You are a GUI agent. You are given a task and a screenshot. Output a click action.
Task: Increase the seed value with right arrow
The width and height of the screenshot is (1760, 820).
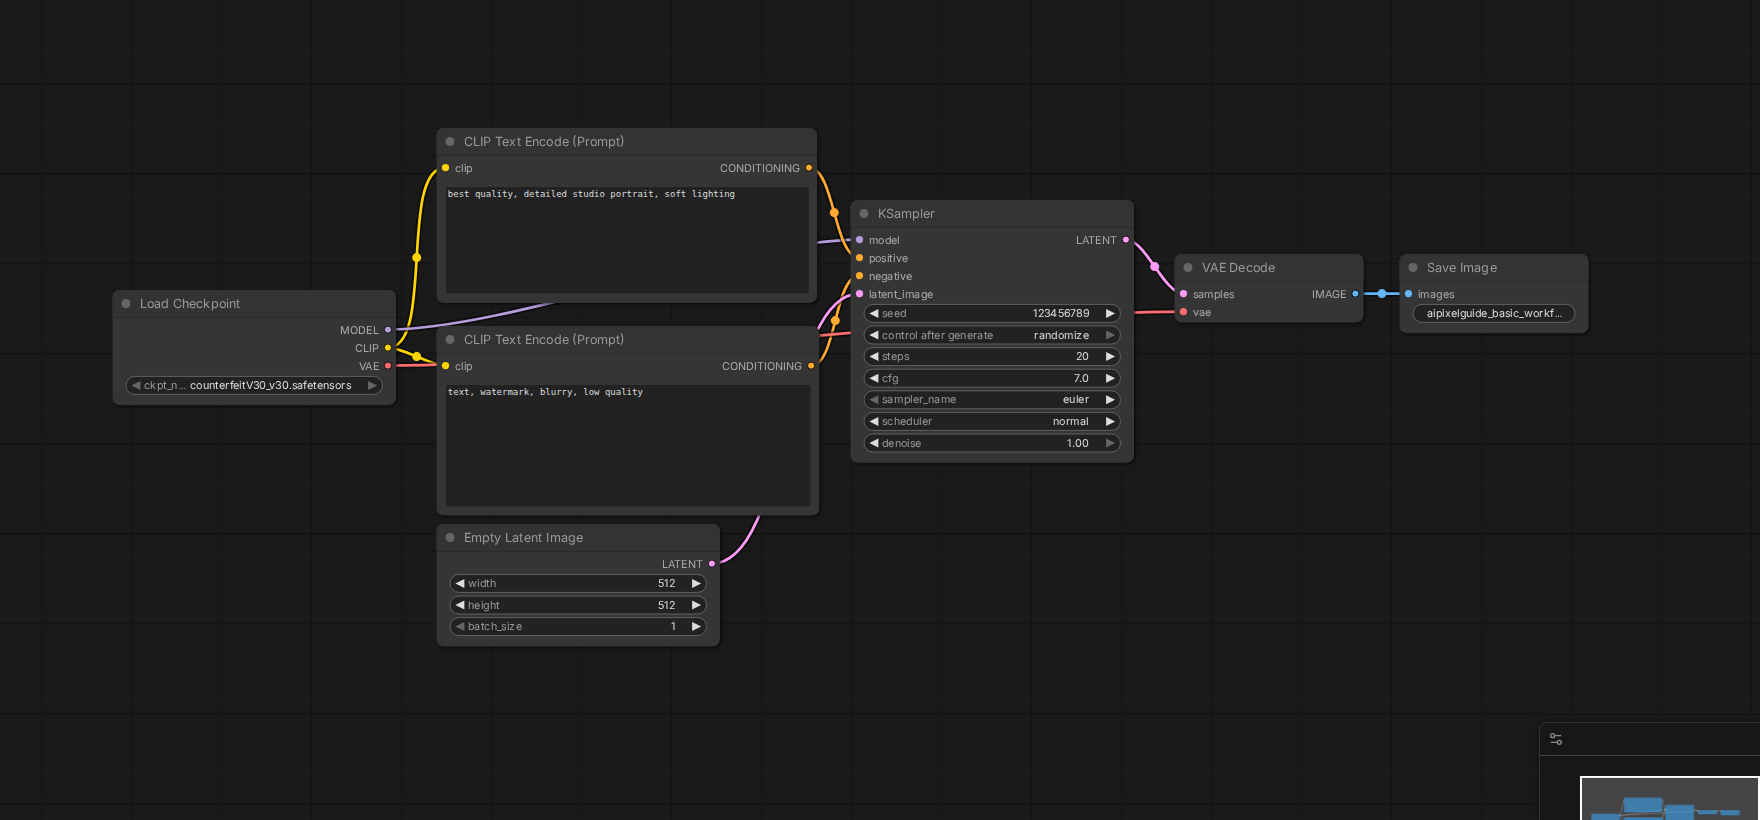[x=1109, y=313]
